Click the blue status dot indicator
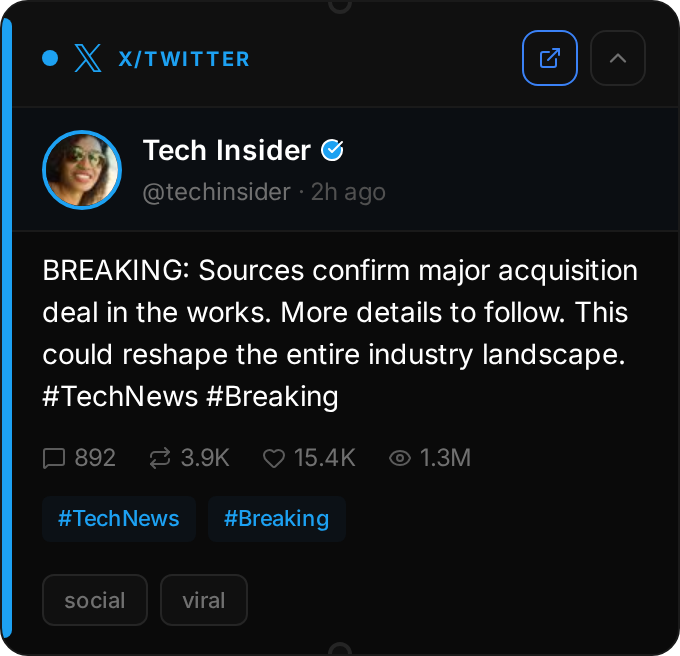The height and width of the screenshot is (656, 680). (51, 59)
